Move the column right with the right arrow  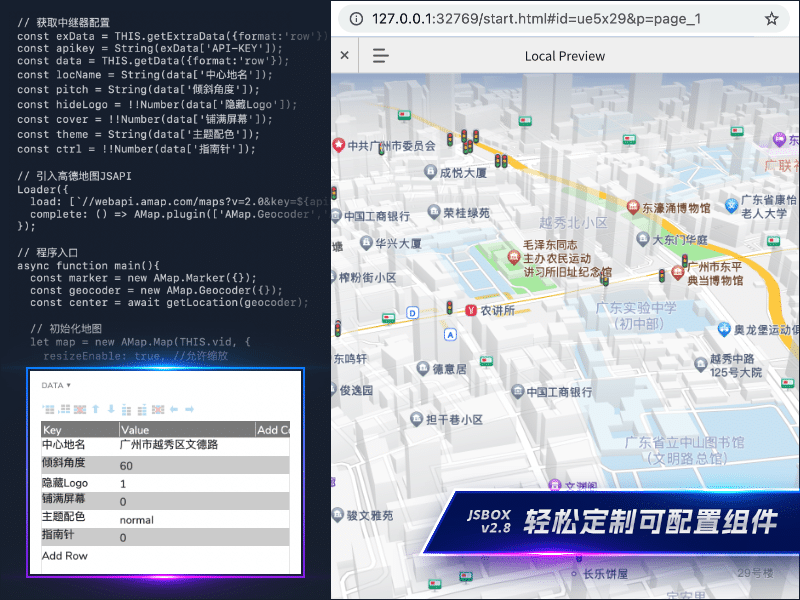pos(189,409)
